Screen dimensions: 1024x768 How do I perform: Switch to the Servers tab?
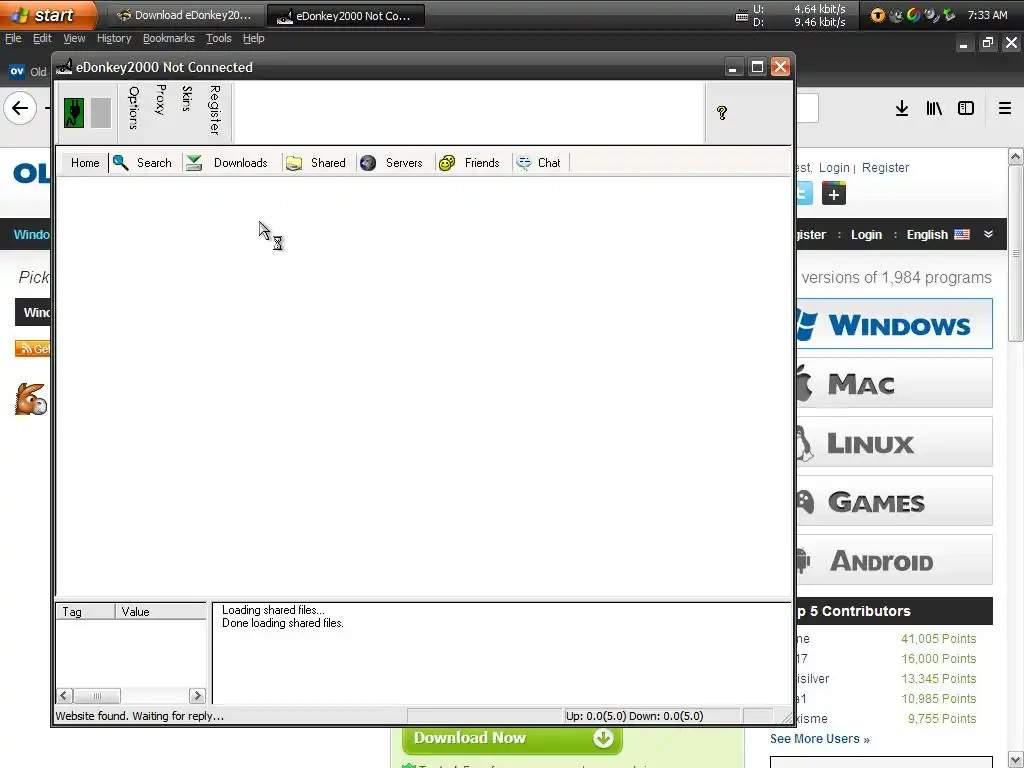point(404,163)
